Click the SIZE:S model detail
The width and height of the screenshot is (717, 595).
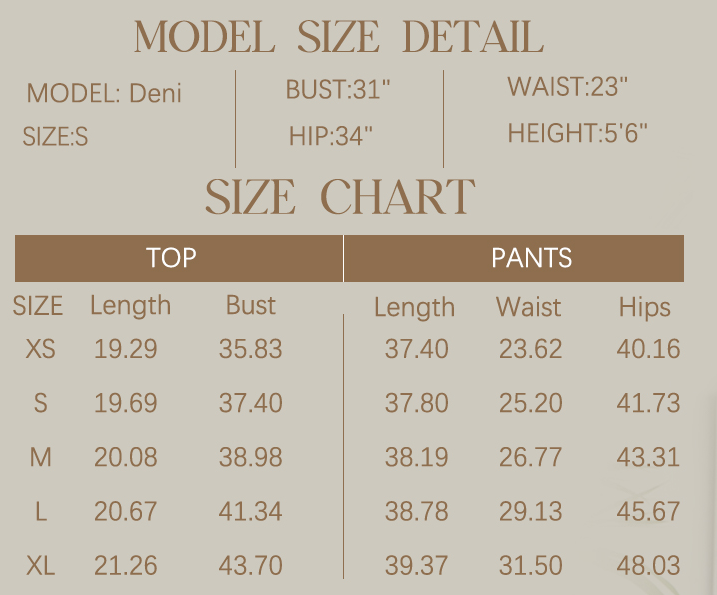[x=55, y=137]
